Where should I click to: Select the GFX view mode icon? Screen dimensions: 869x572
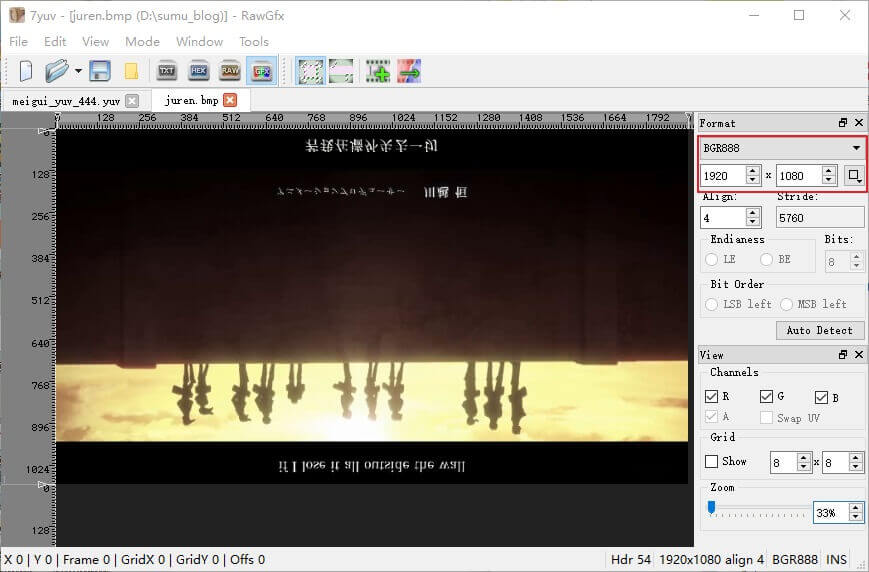point(262,71)
